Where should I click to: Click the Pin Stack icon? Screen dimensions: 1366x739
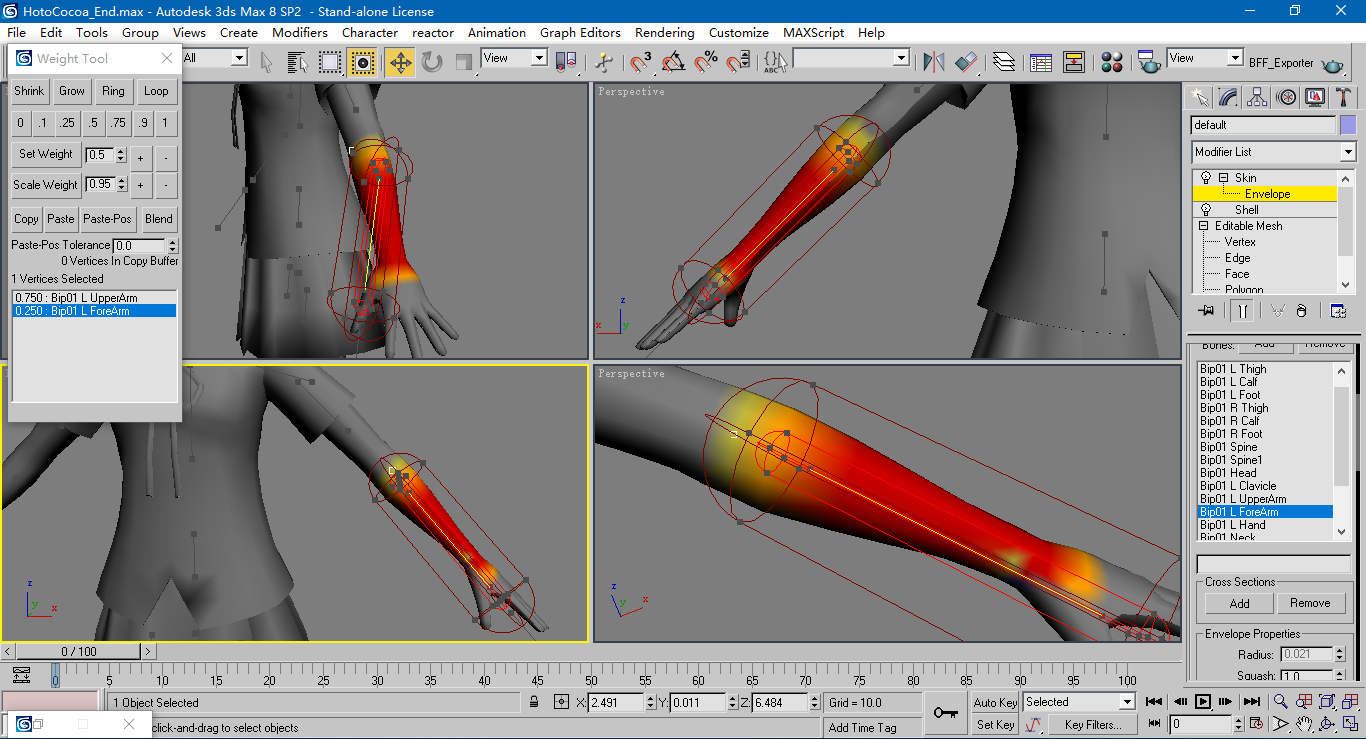(1206, 310)
